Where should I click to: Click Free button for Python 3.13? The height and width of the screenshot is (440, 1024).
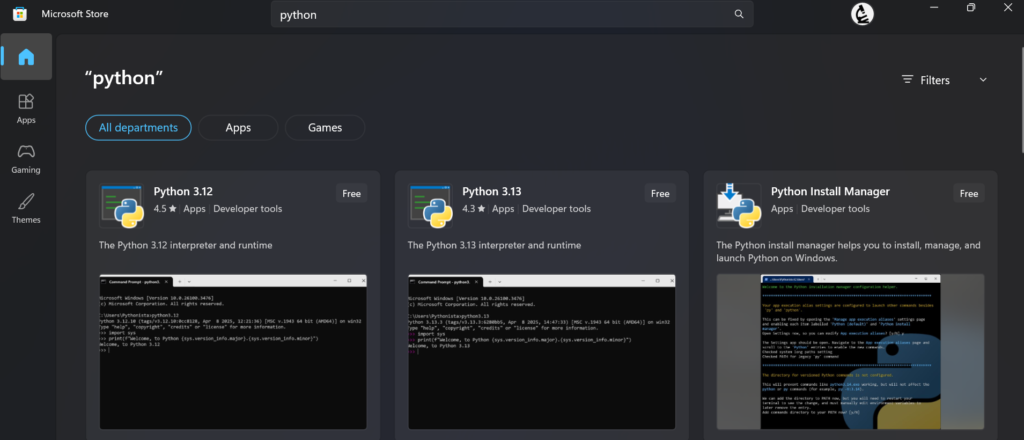[x=660, y=193]
